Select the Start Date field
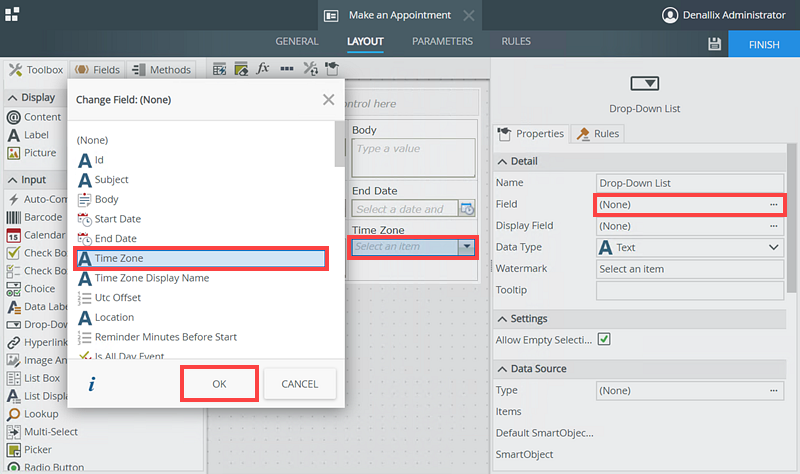 pyautogui.click(x=109, y=219)
